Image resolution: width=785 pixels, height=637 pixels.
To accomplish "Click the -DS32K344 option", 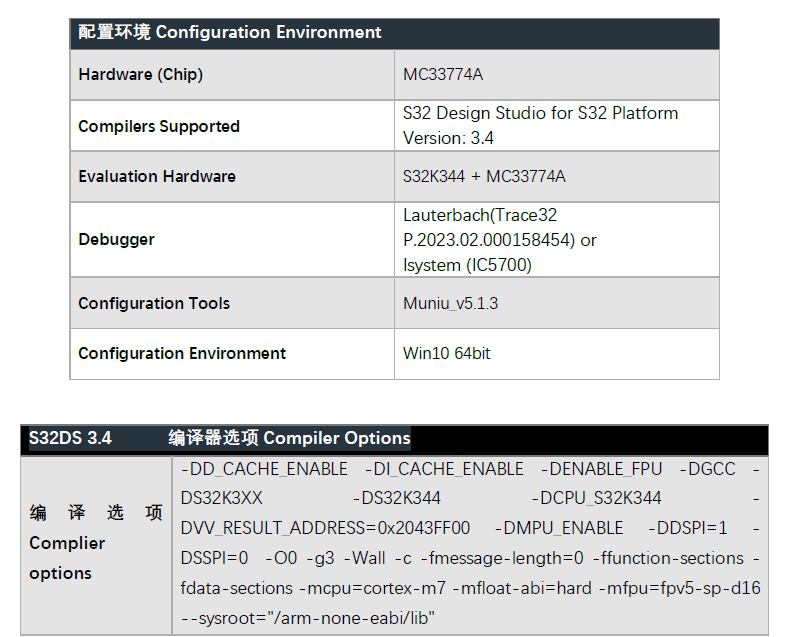I will coord(397,498).
